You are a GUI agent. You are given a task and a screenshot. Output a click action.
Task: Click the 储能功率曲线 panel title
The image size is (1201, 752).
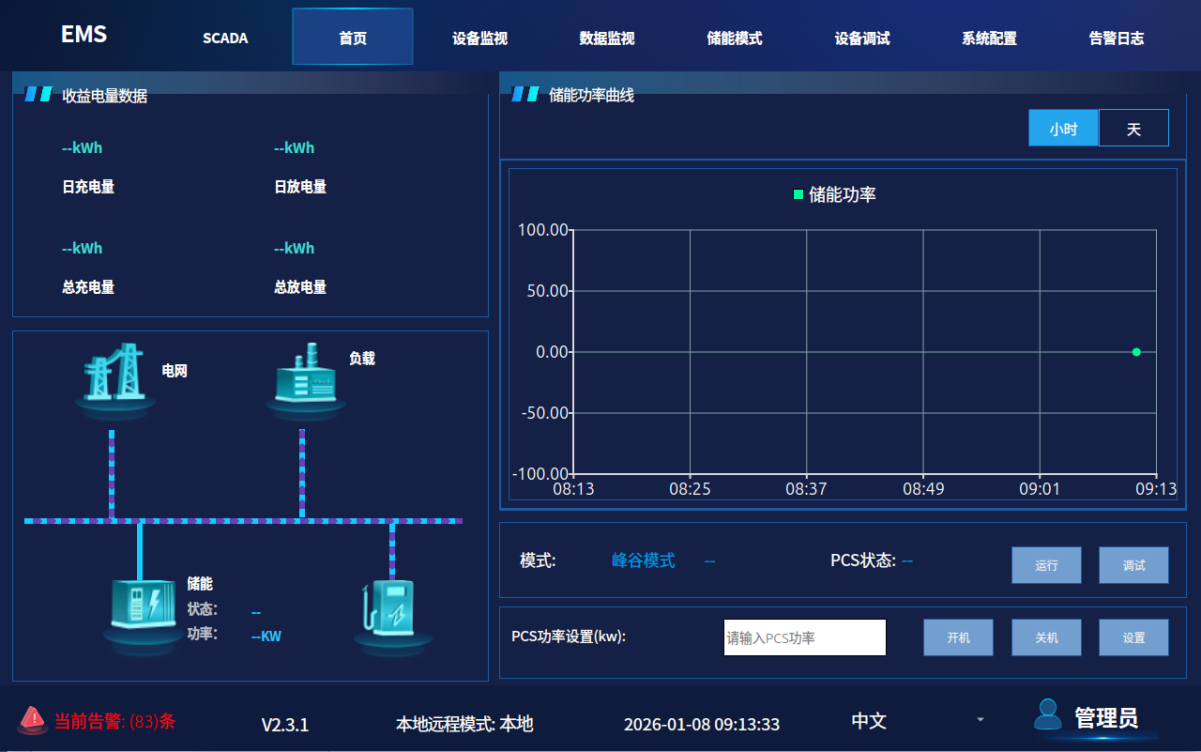pos(591,95)
